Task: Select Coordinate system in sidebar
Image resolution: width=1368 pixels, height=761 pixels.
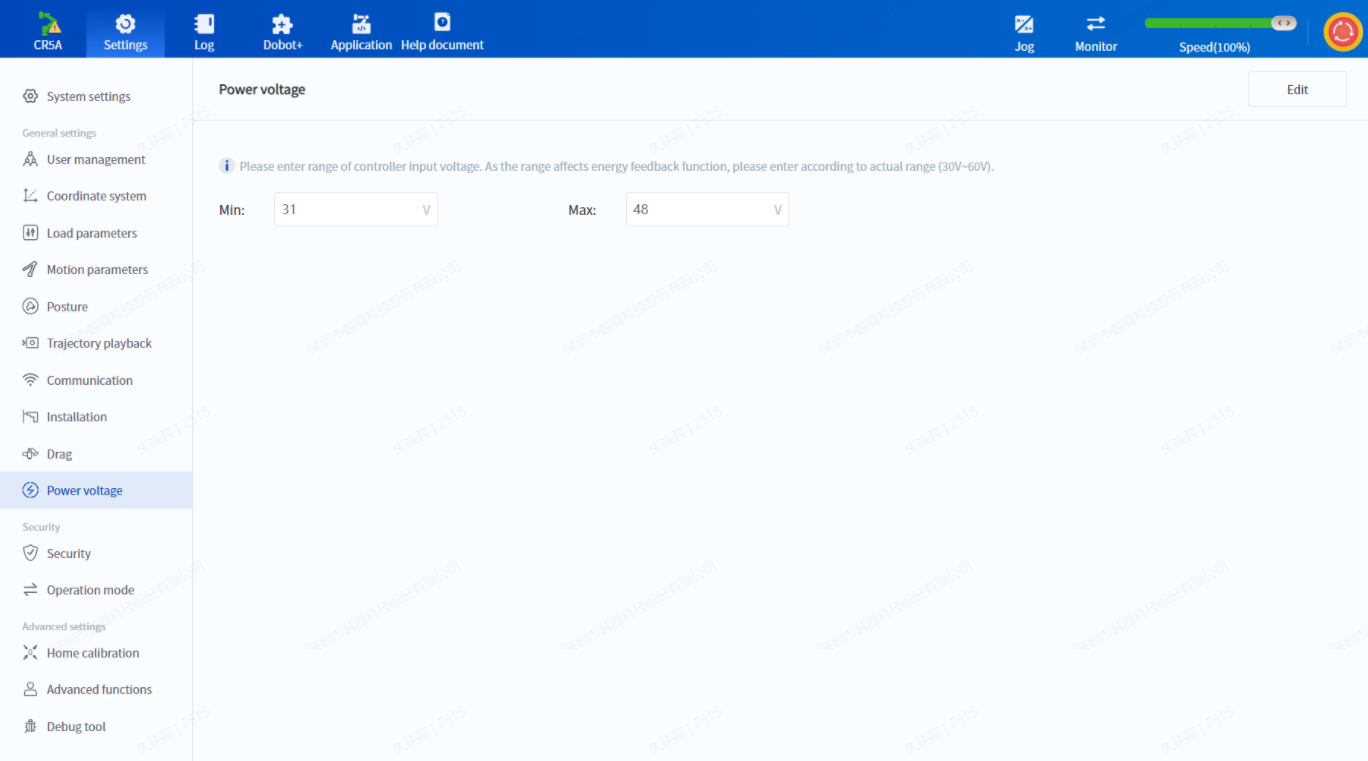Action: 96,196
